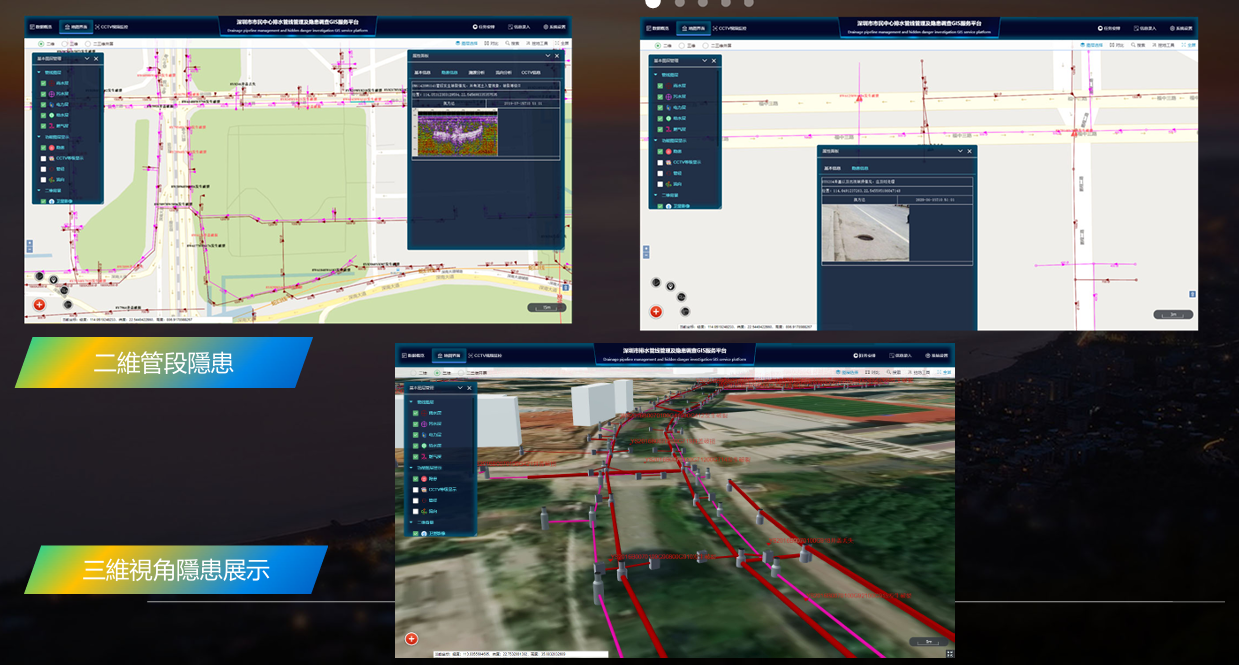This screenshot has width=1239, height=665.
Task: Collapse layer management panel in 3D view
Action: pyautogui.click(x=460, y=387)
